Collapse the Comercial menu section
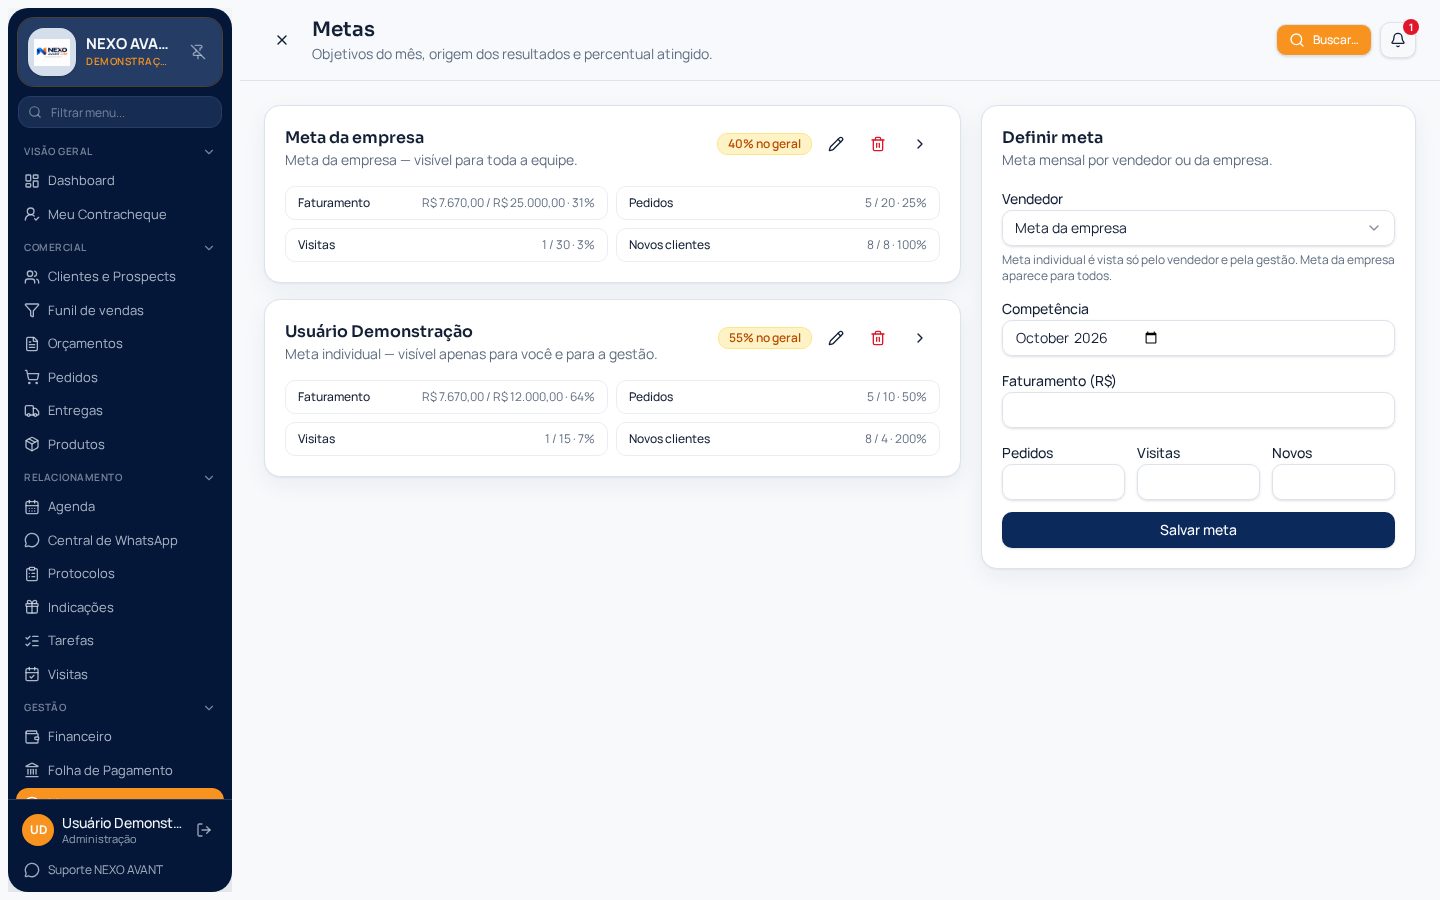This screenshot has height=900, width=1440. point(209,248)
